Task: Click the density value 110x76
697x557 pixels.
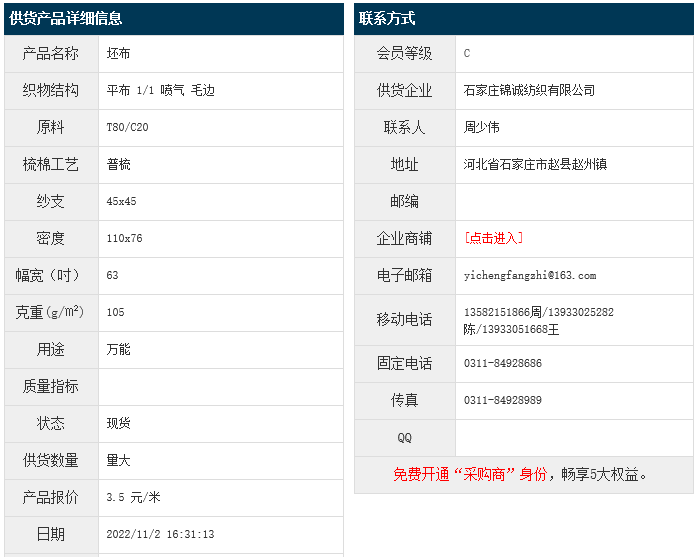Action: pos(124,238)
